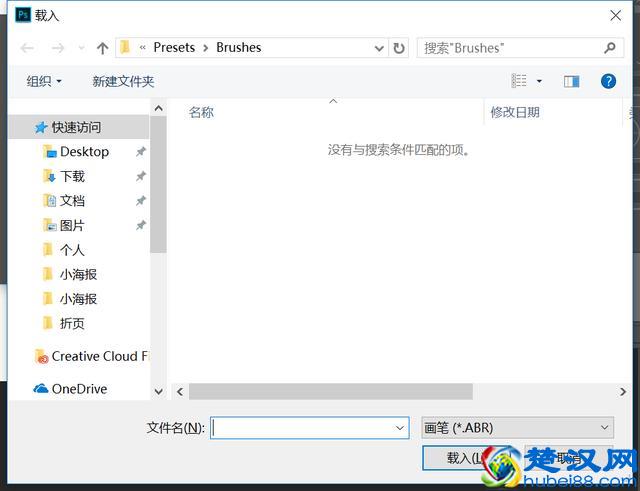Open 图片 folder in sidebar
This screenshot has height=491, width=640.
[x=72, y=225]
